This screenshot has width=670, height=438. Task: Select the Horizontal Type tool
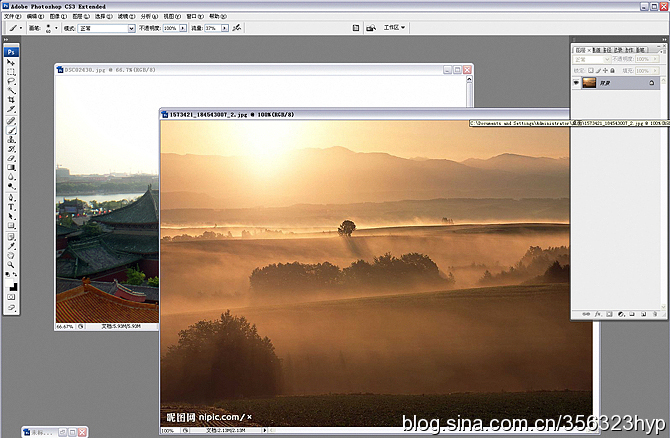coord(12,207)
